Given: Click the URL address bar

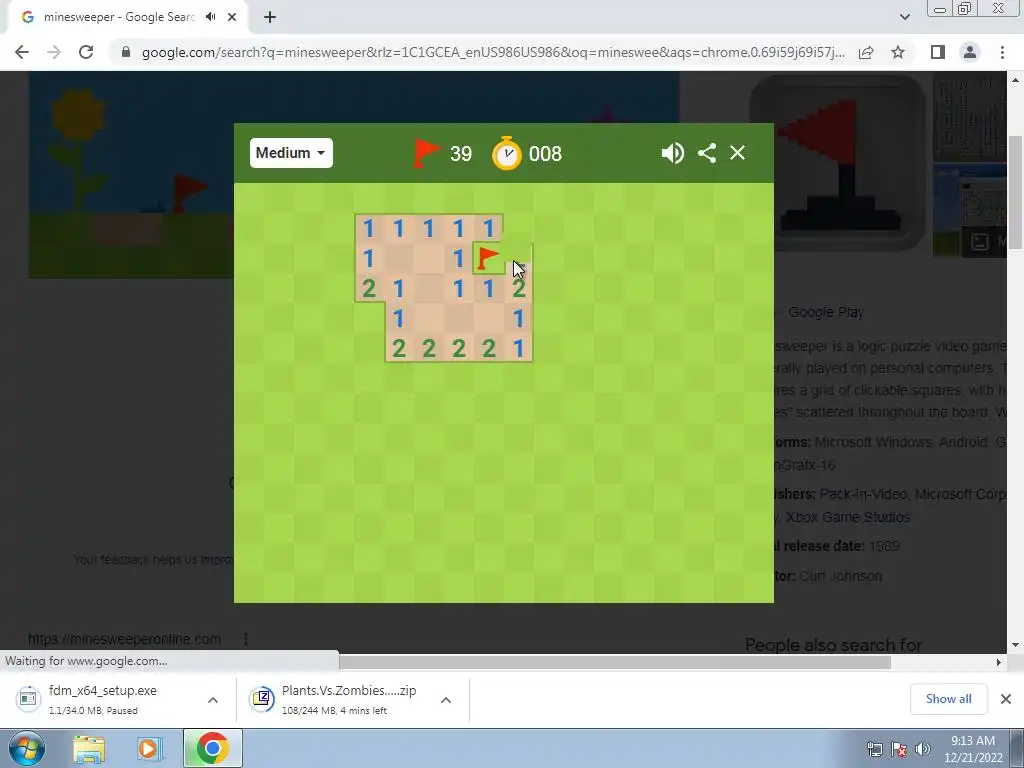Looking at the screenshot, I should point(493,52).
